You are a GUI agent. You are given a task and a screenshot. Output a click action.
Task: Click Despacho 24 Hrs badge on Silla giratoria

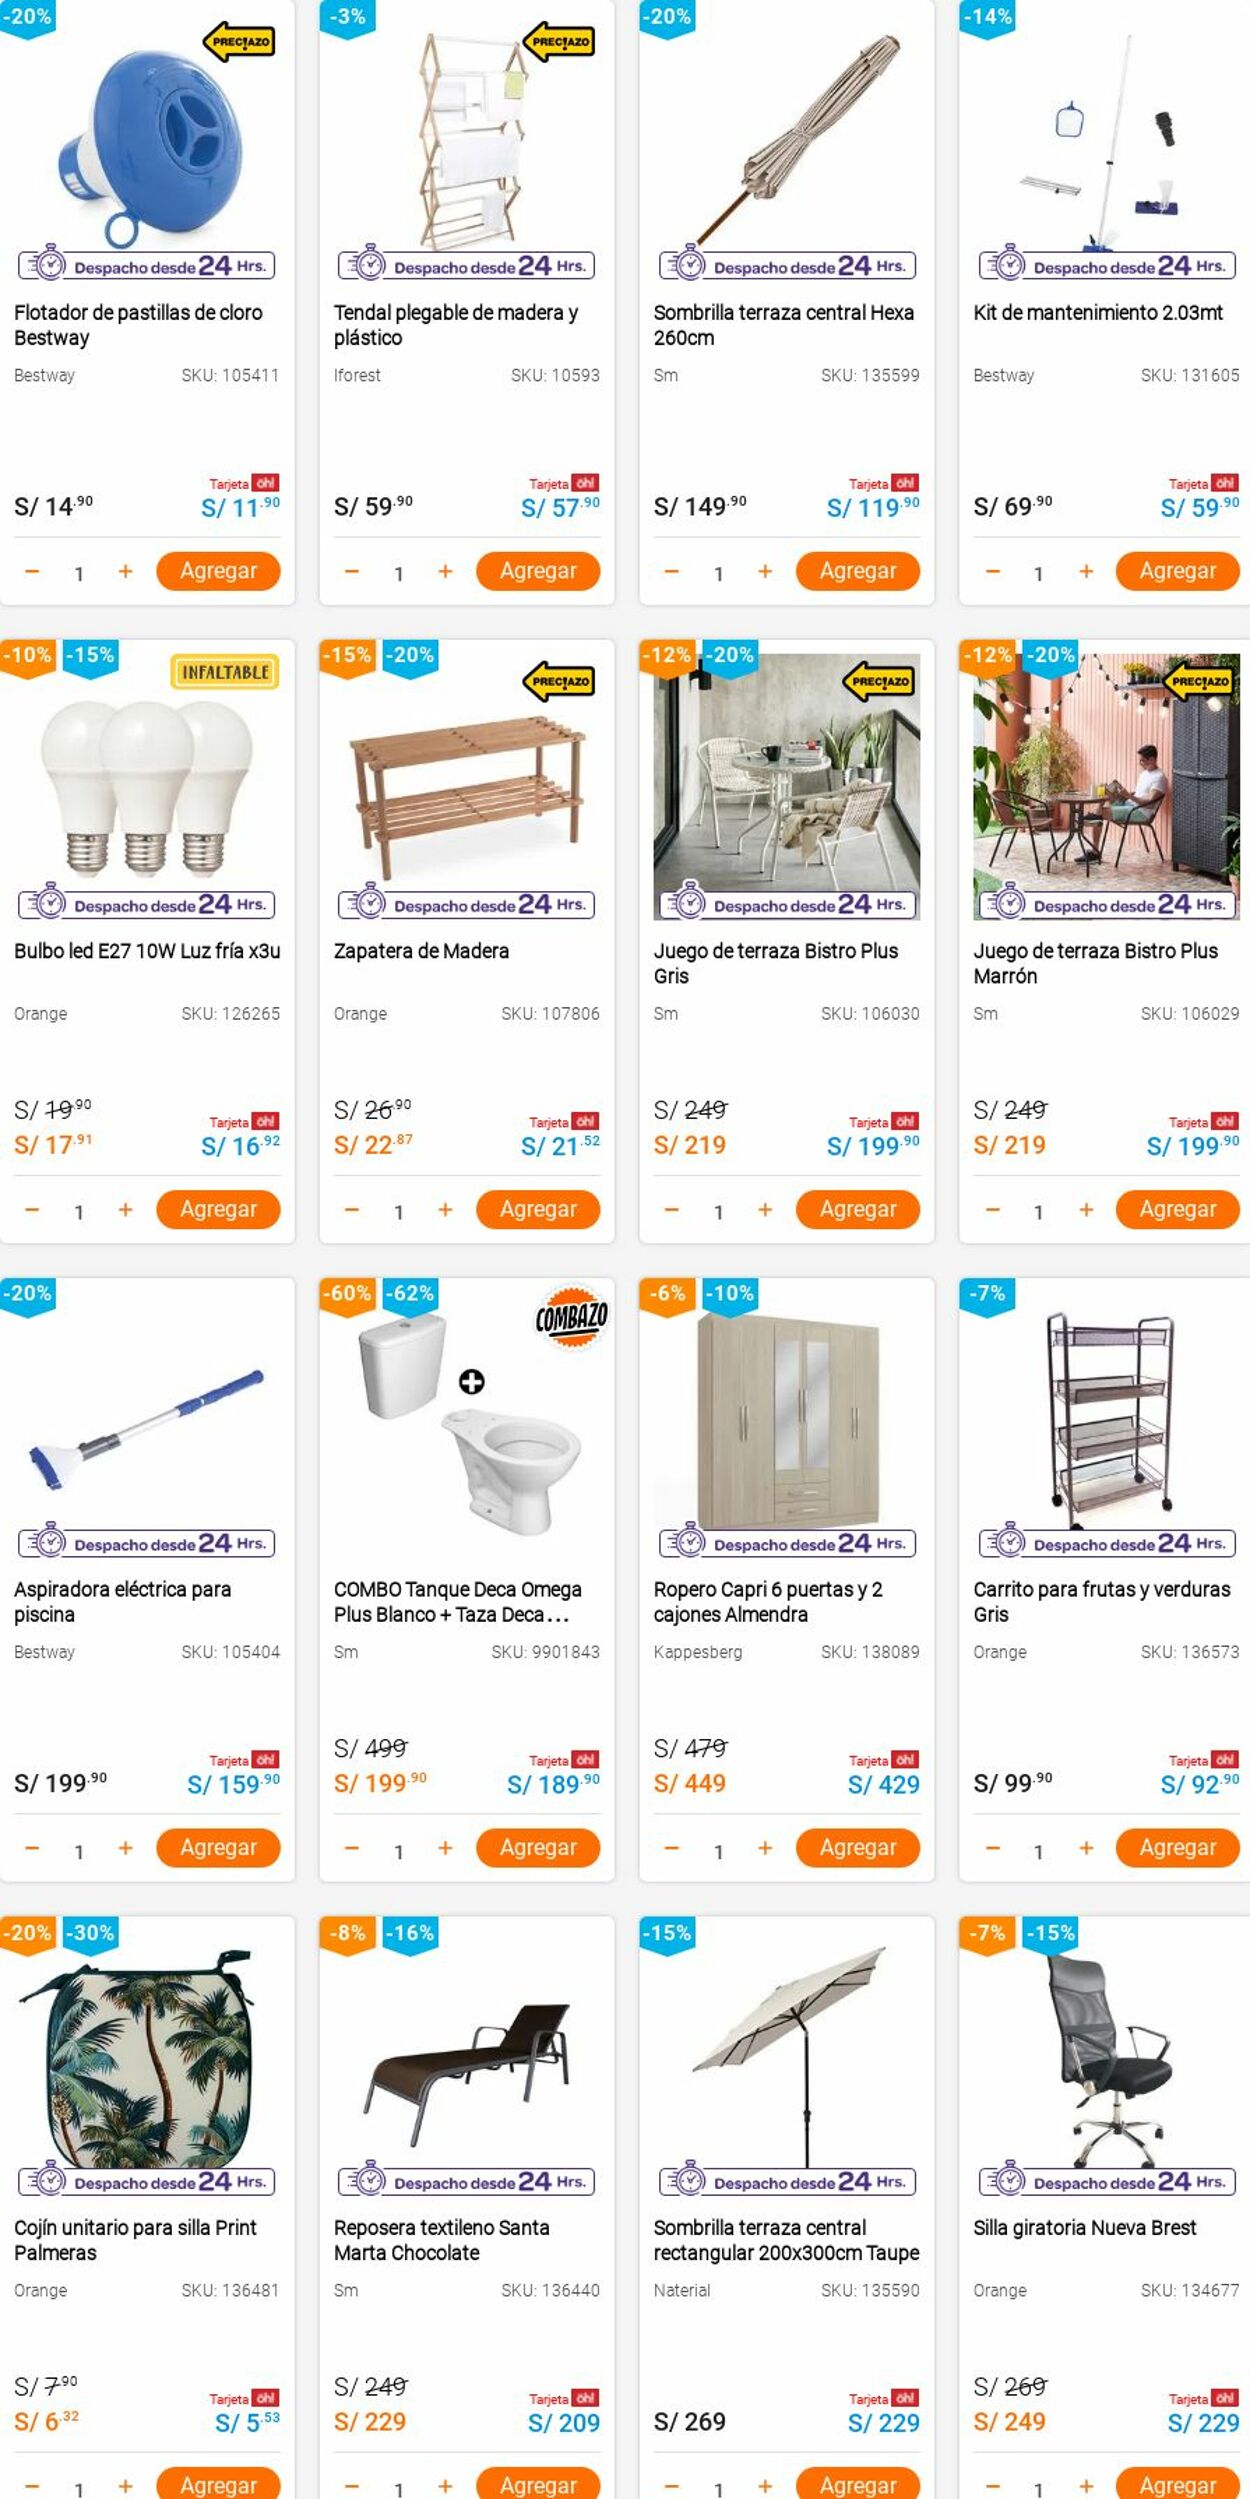(1107, 2182)
